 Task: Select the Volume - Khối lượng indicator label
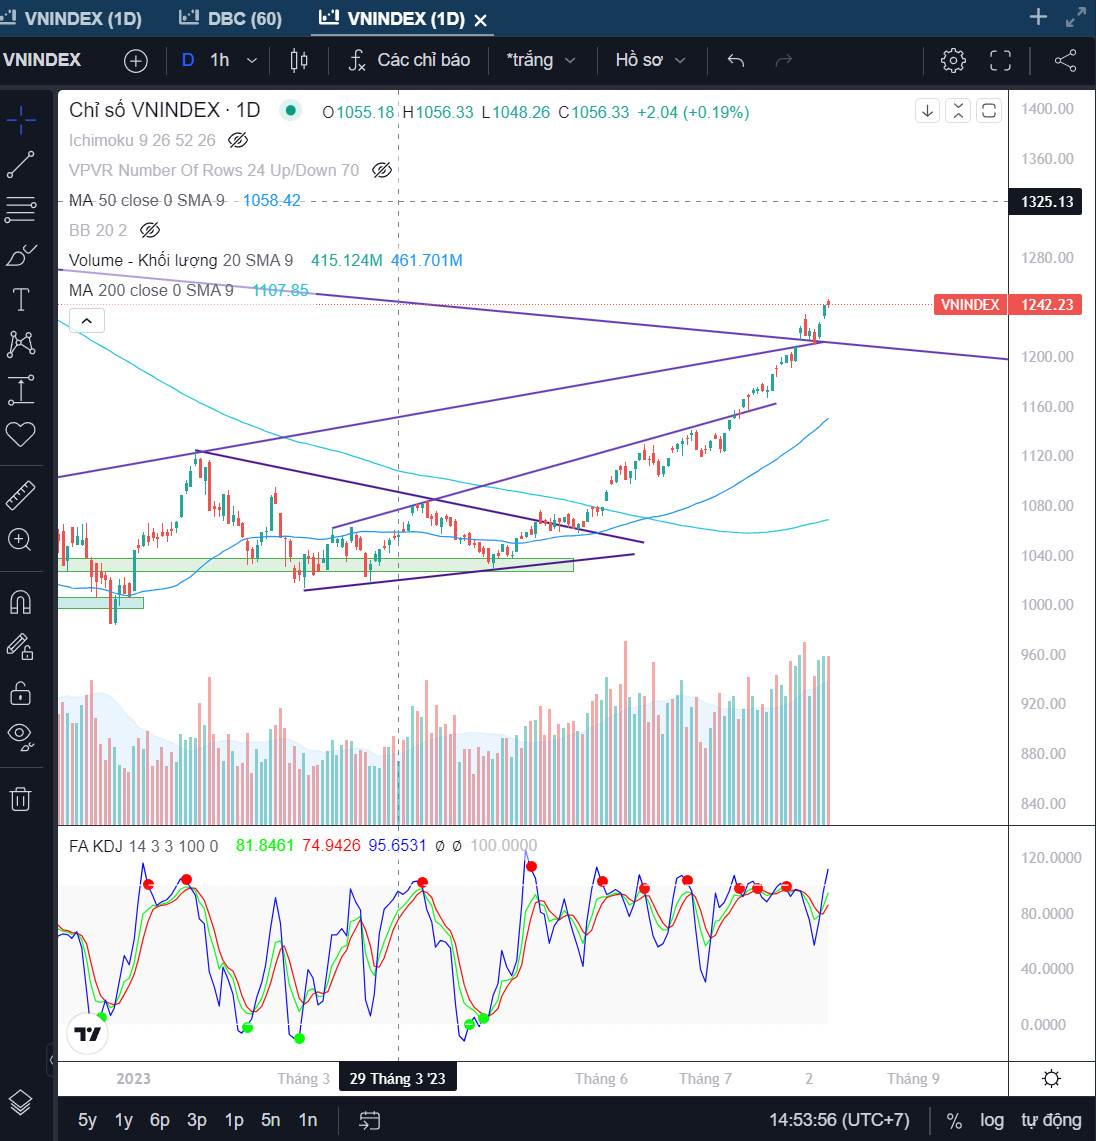(180, 261)
